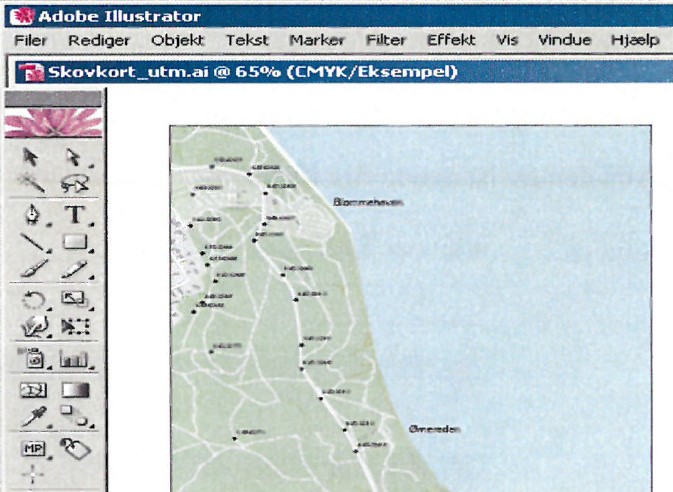
Task: Open the Objekt menu
Action: [x=177, y=40]
